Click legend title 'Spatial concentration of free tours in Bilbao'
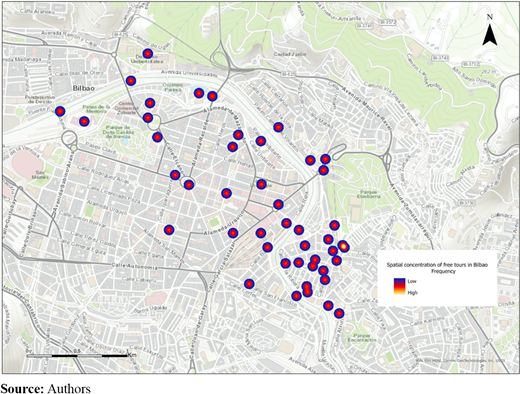The image size is (520, 394). click(x=437, y=265)
